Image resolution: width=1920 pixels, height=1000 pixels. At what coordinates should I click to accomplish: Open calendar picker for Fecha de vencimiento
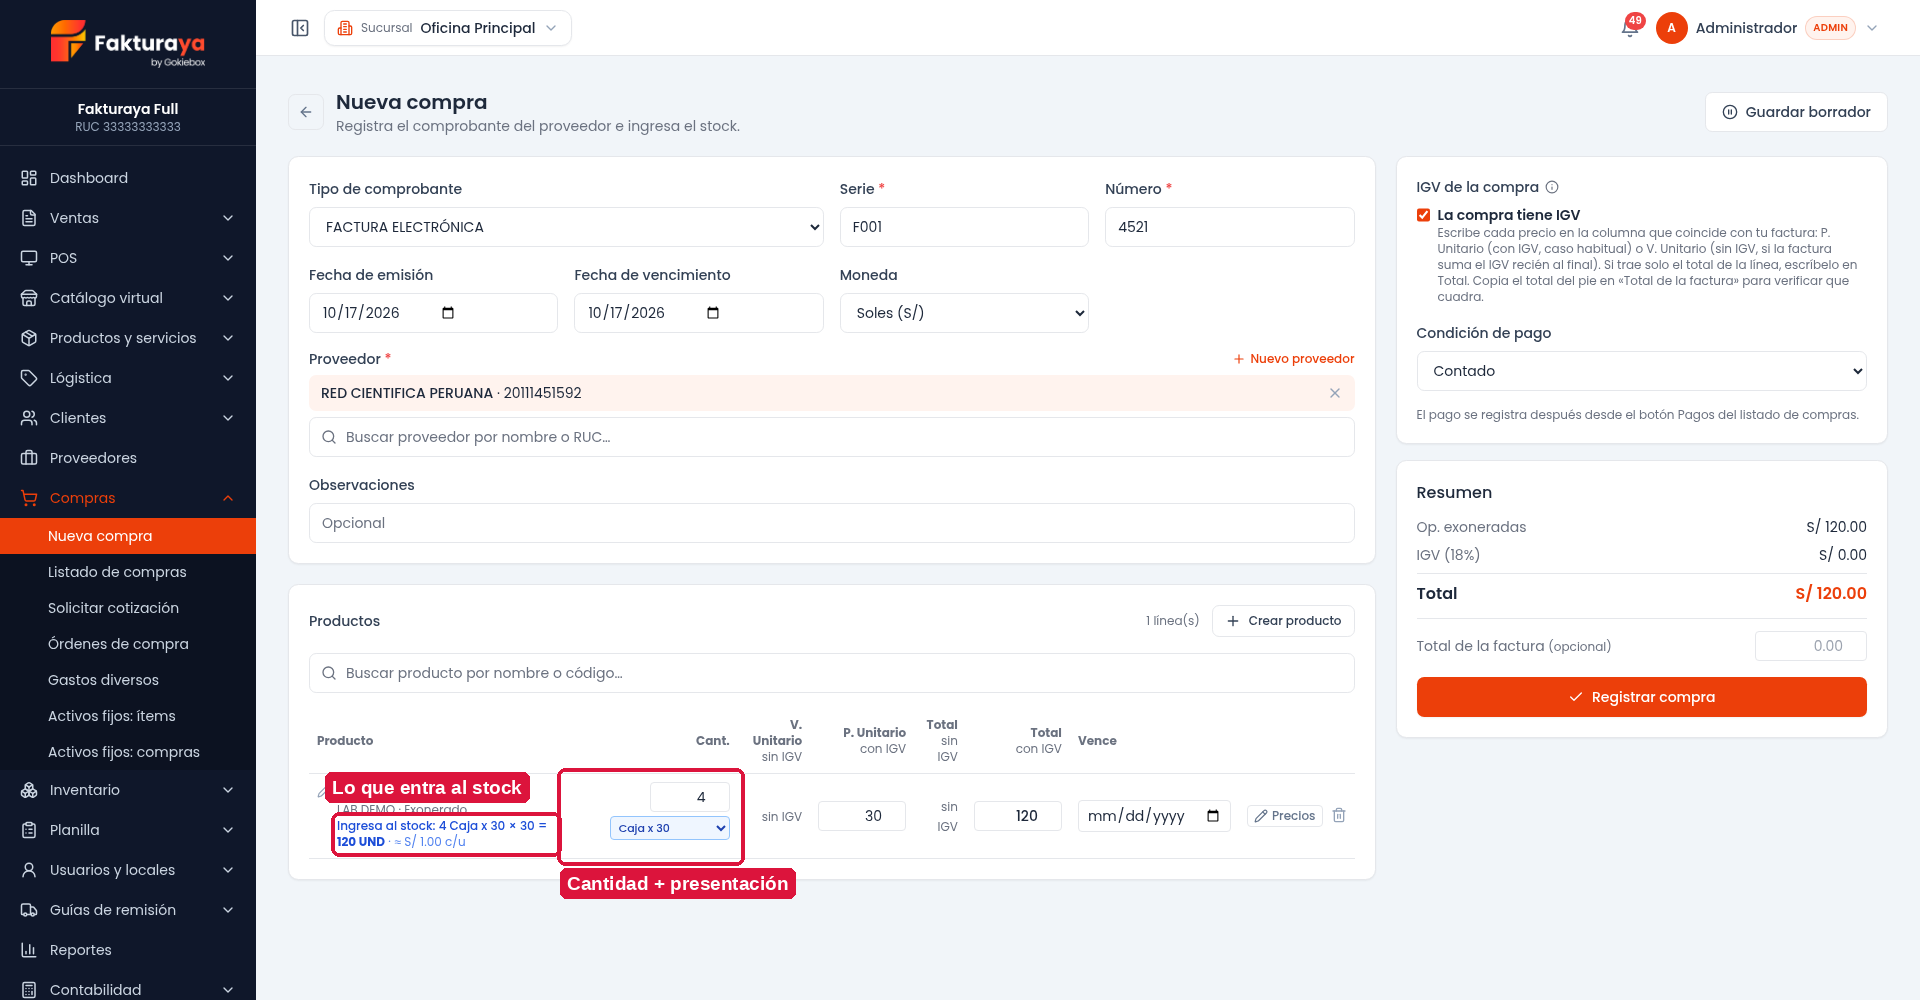pos(713,313)
